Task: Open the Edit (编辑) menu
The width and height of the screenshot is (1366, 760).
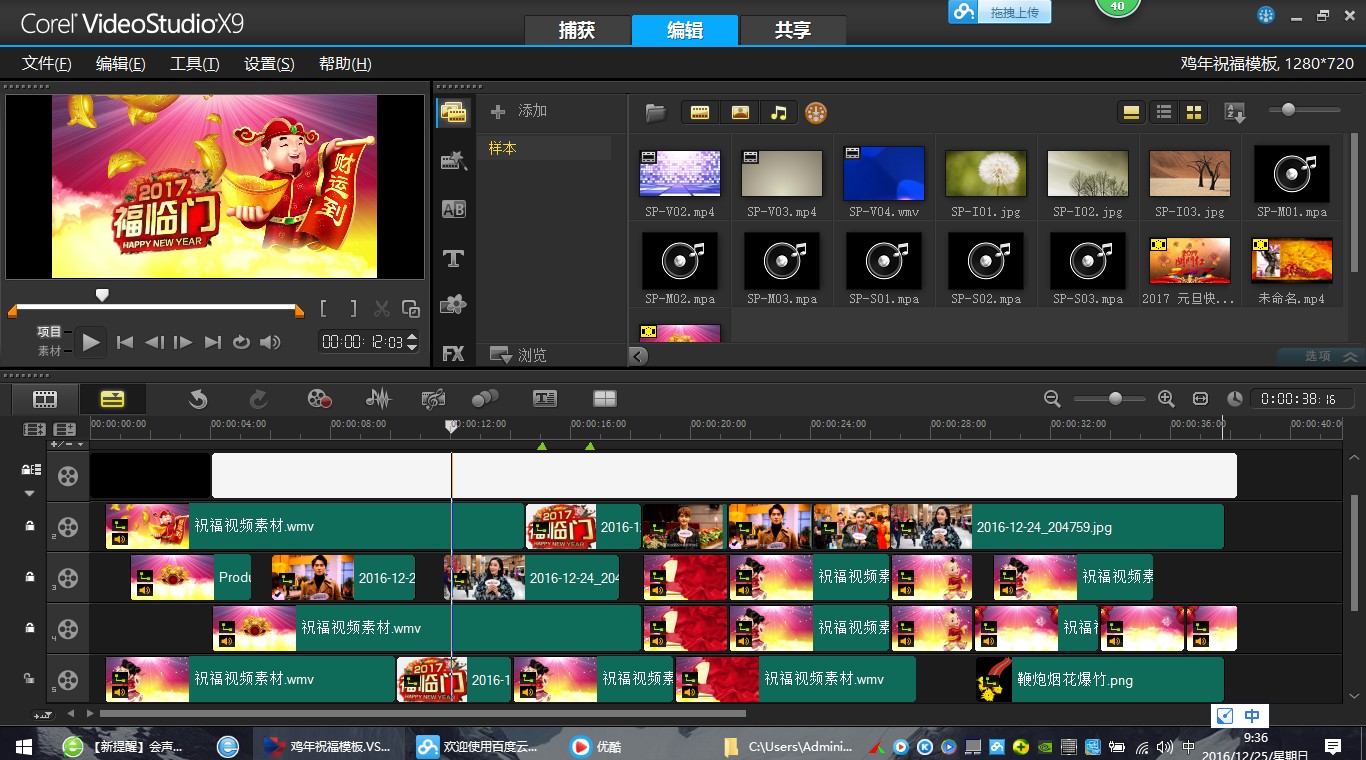Action: coord(120,64)
